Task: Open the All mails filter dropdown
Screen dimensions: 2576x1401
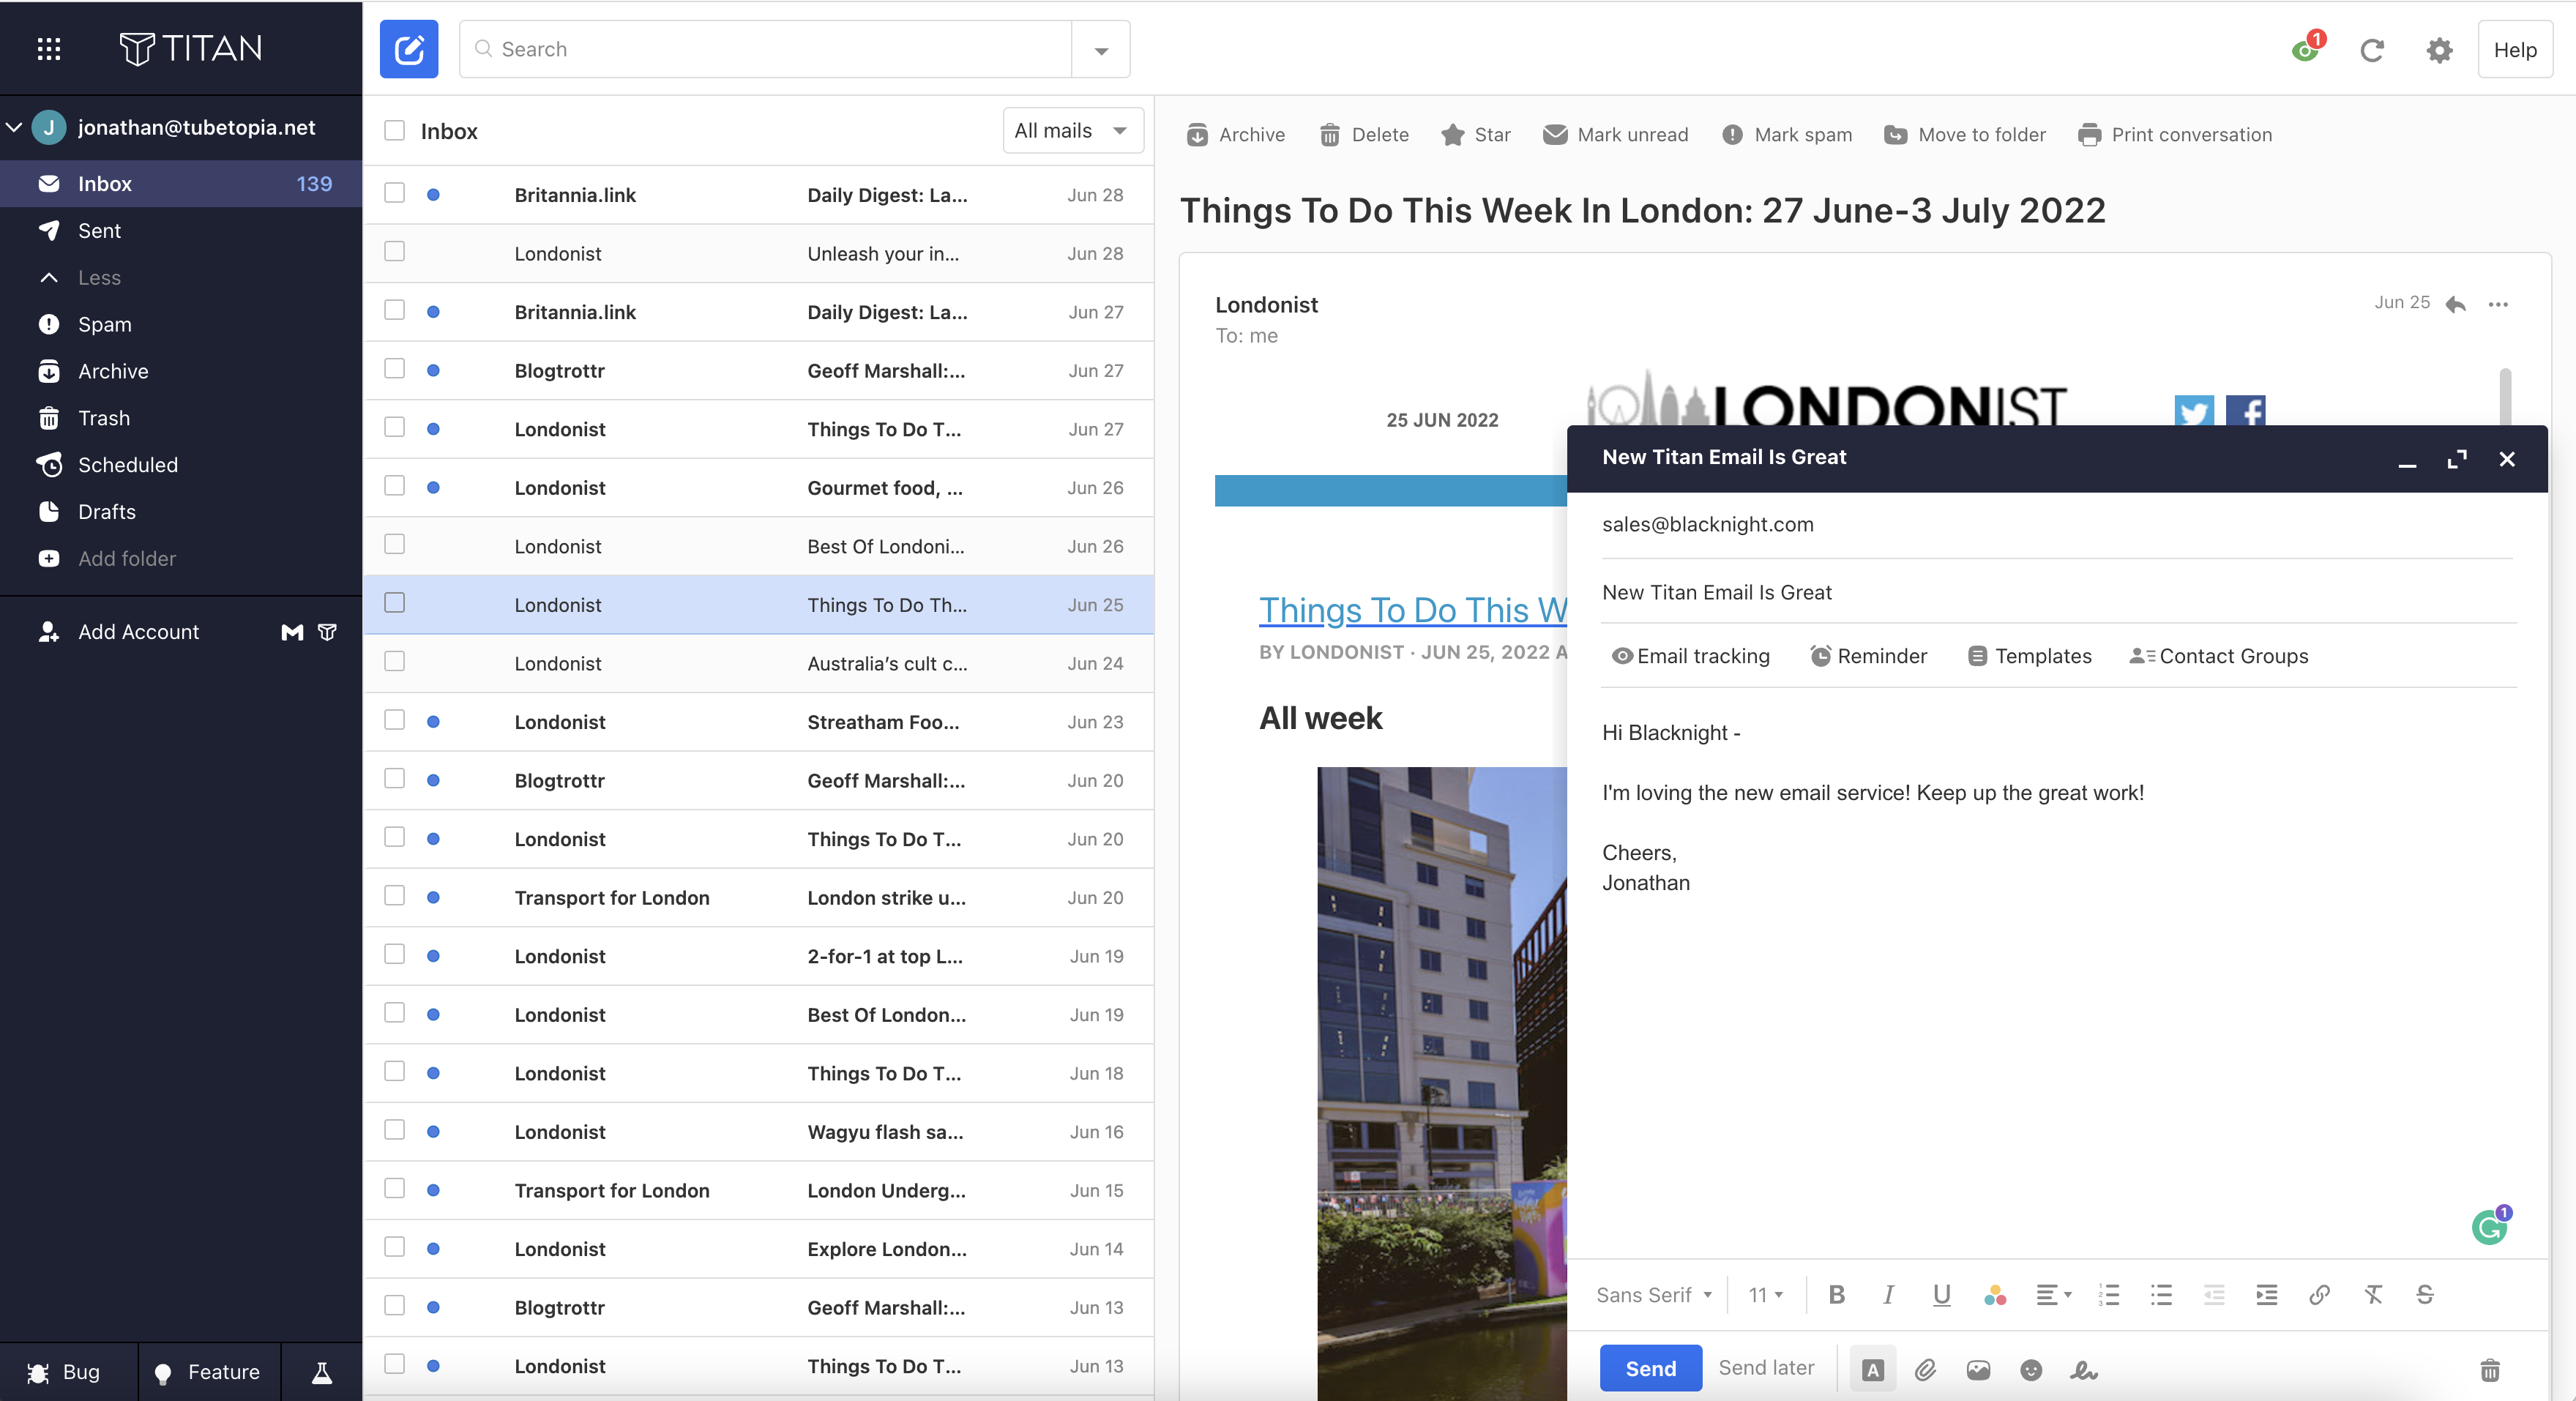Action: point(1072,131)
